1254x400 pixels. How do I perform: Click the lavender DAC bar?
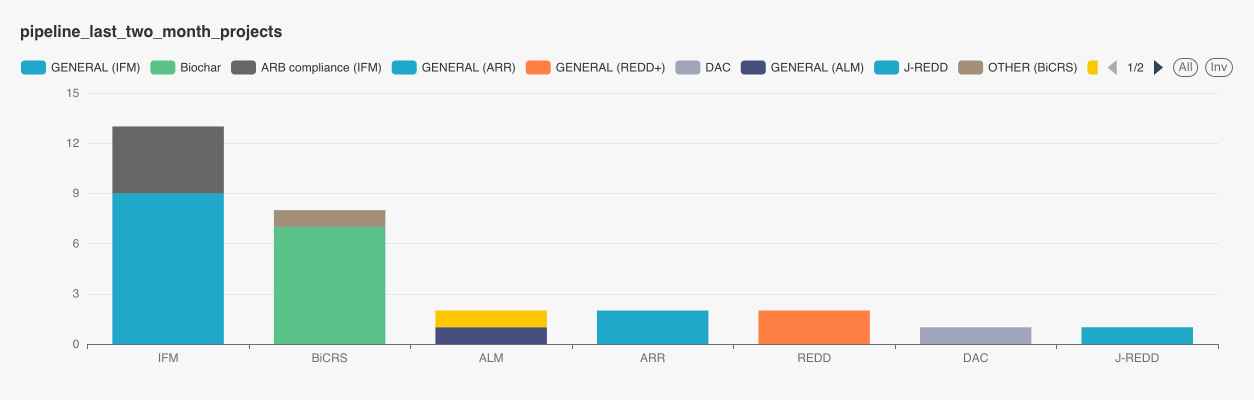point(975,336)
